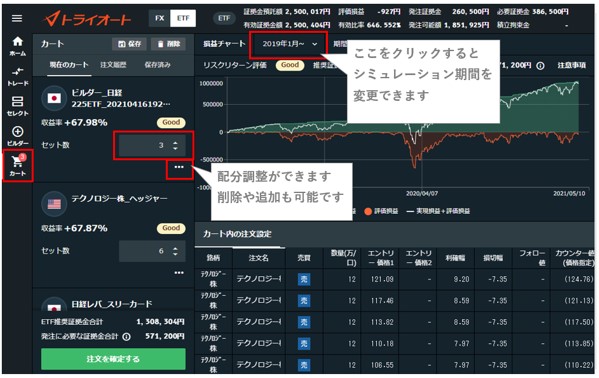Open three-dot menu for テクノロジー株_ヘッジャー

point(179,273)
